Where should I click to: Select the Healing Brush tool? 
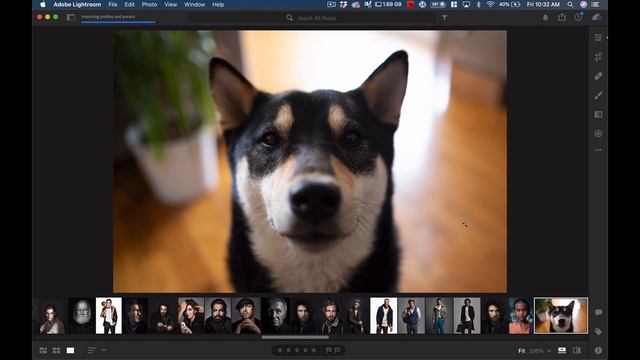click(598, 76)
